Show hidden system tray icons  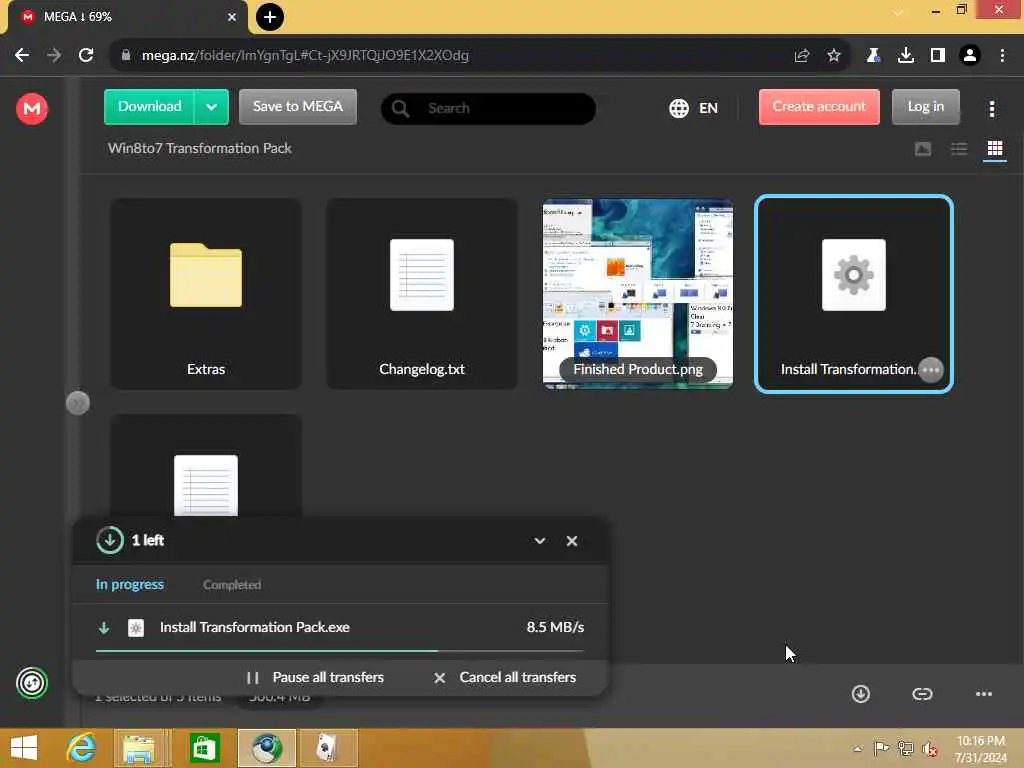[x=857, y=748]
